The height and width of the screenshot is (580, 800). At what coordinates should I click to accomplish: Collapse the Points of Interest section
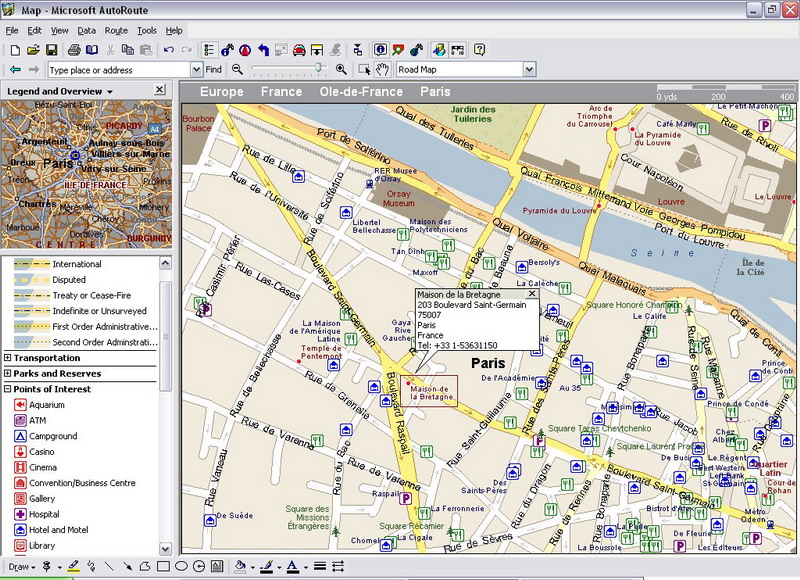click(x=8, y=389)
